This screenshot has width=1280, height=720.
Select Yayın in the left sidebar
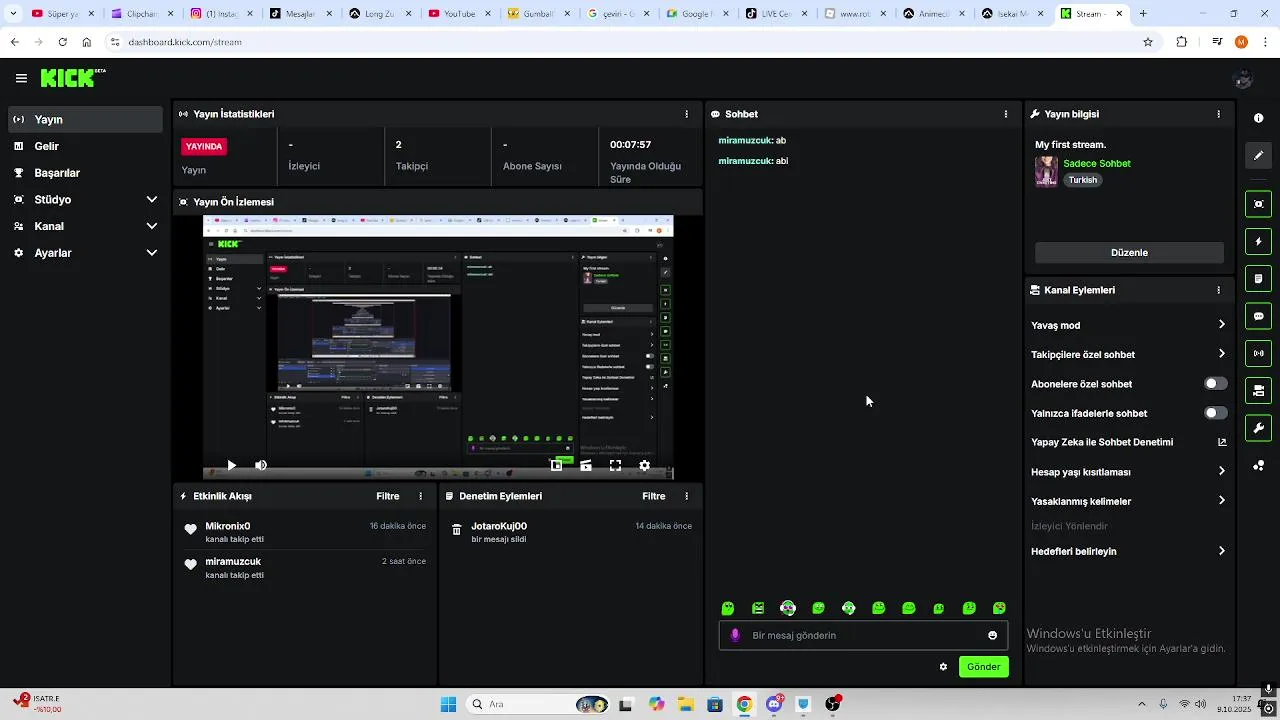click(85, 119)
